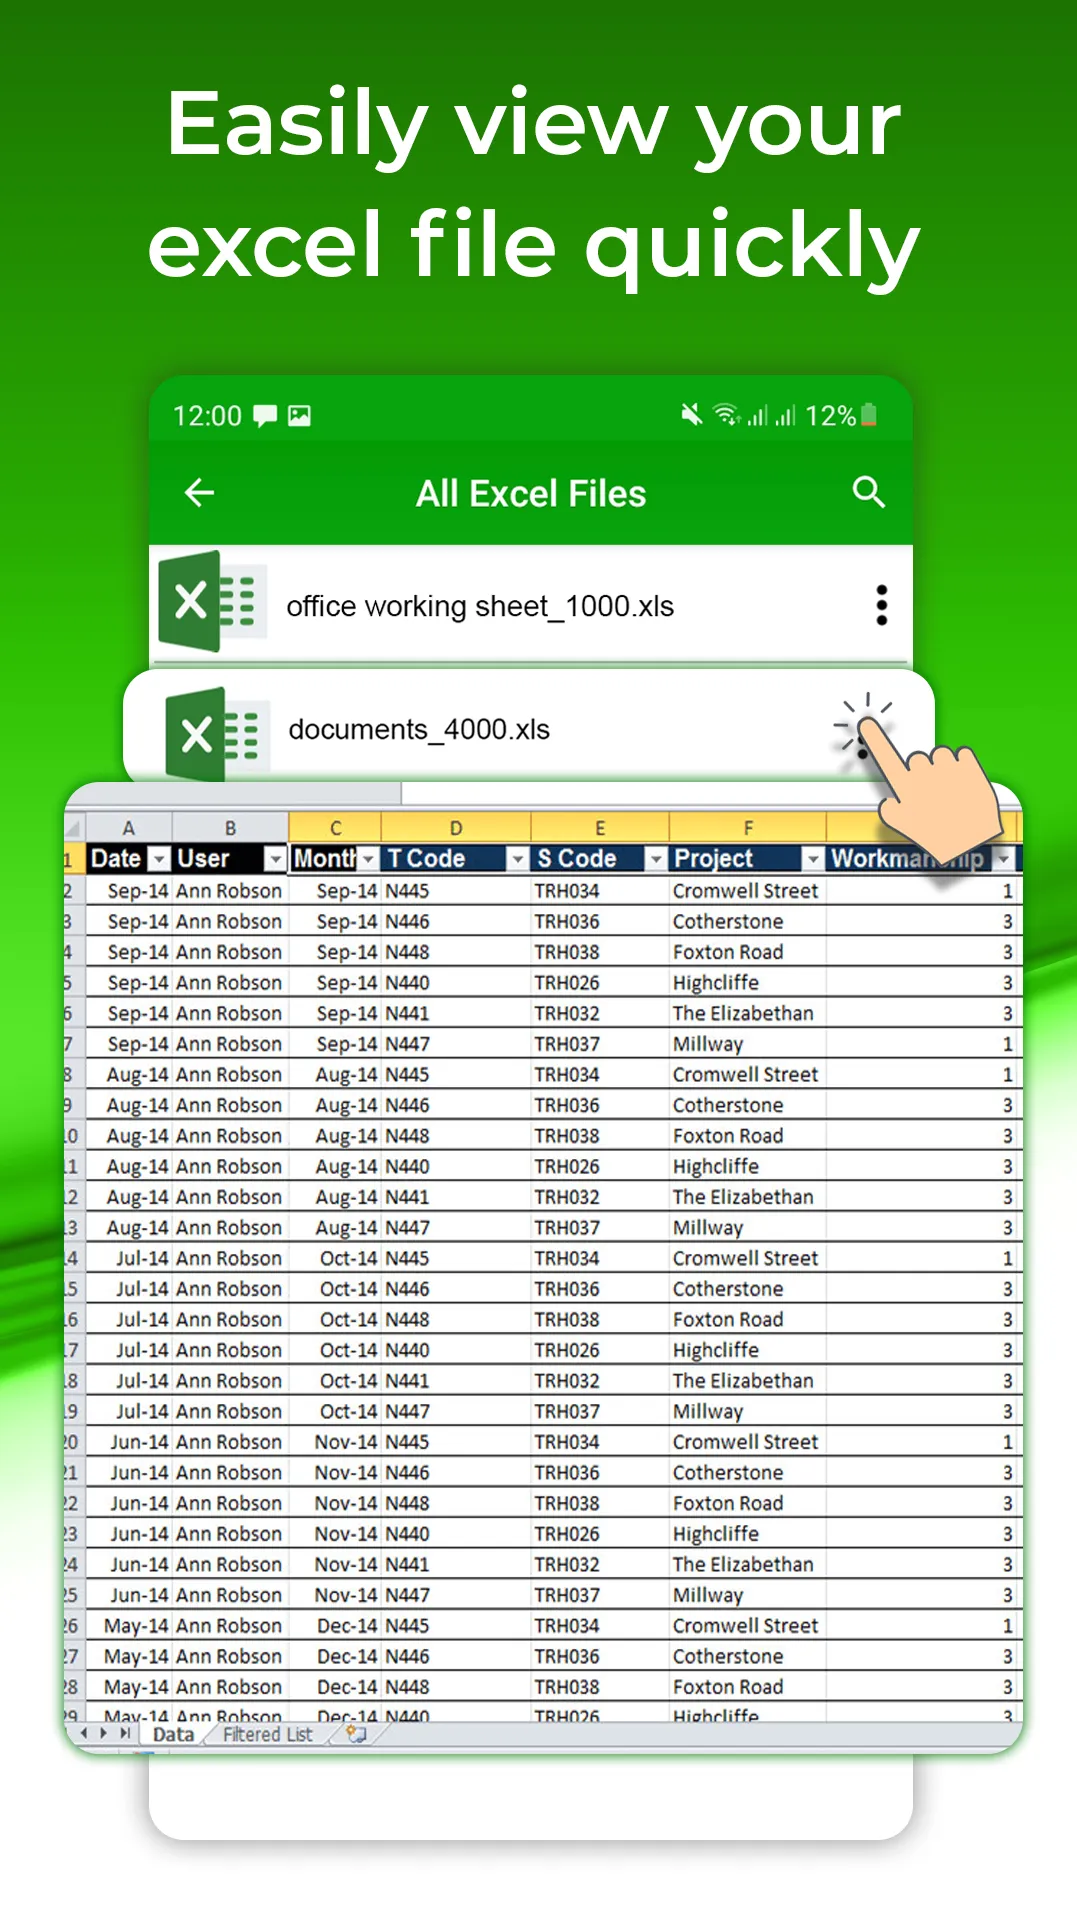Open the User column filter dropdown
1077x1920 pixels.
pyautogui.click(x=275, y=859)
